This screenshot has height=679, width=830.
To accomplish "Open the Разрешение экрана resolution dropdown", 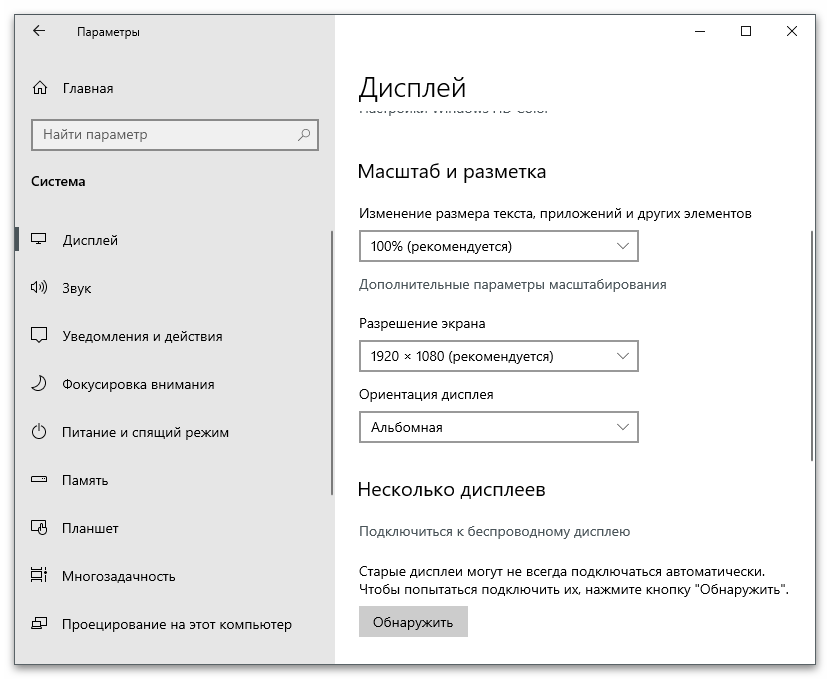I will 498,355.
